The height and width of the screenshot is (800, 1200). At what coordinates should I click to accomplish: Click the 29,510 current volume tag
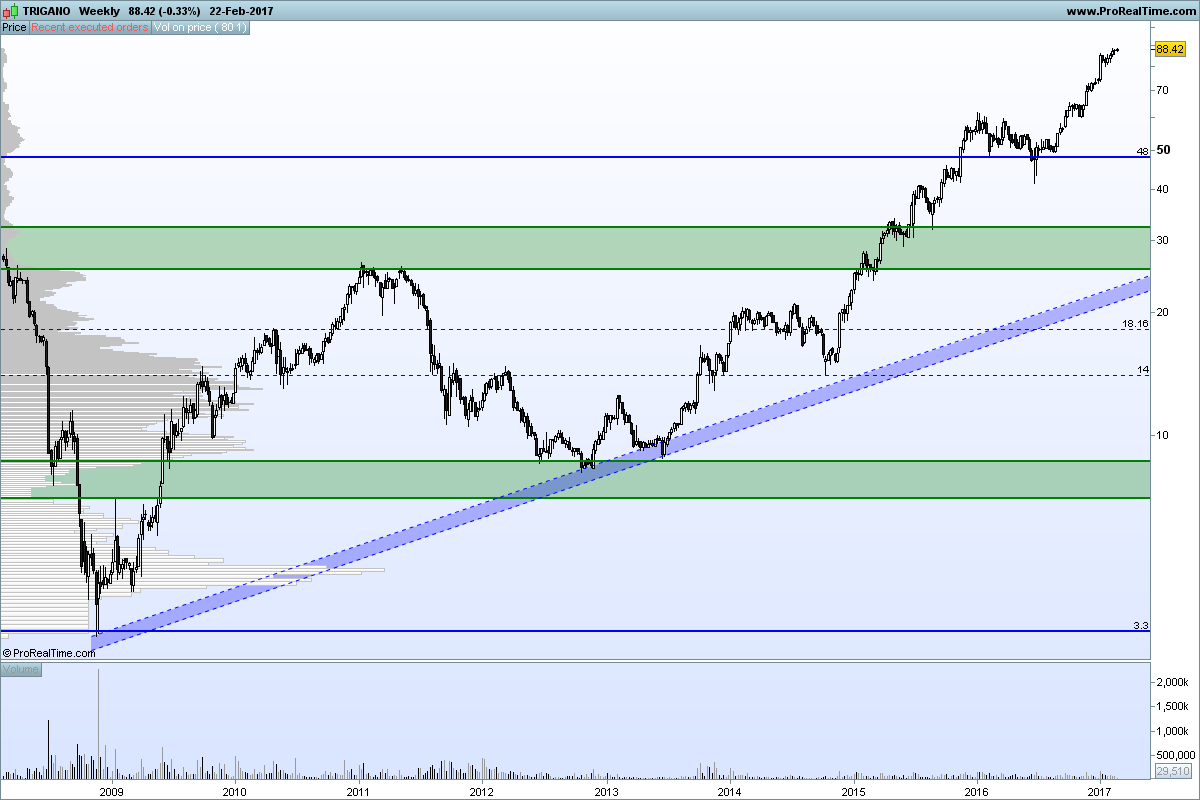pos(1172,771)
